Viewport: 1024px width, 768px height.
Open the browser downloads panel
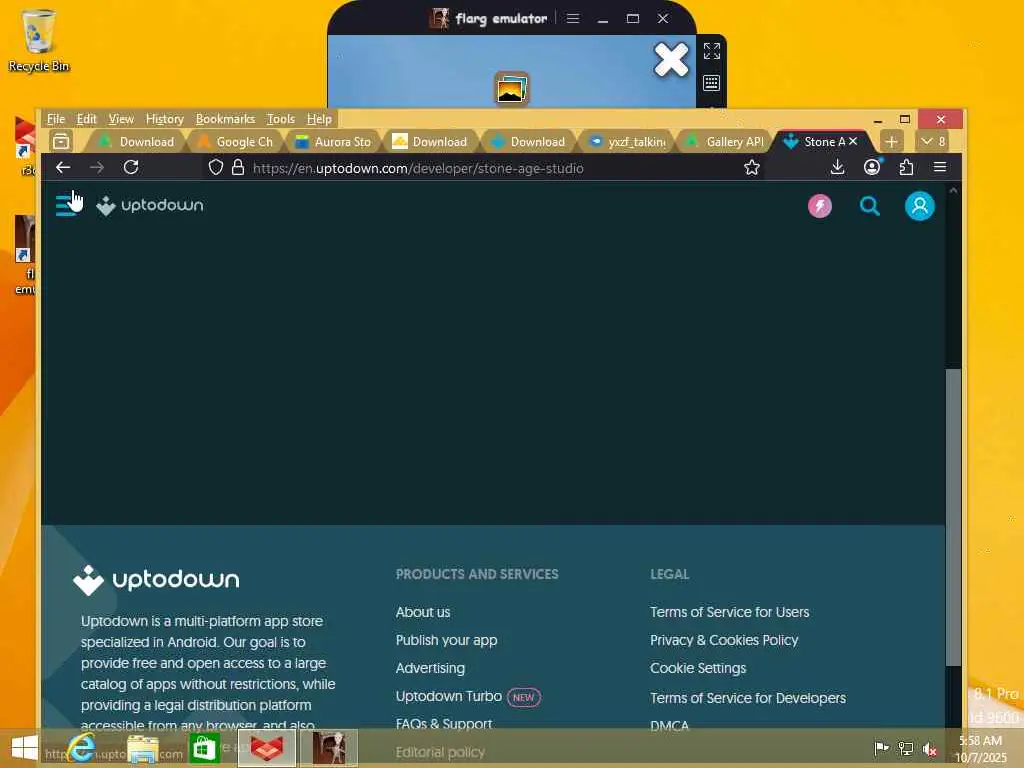coord(837,168)
